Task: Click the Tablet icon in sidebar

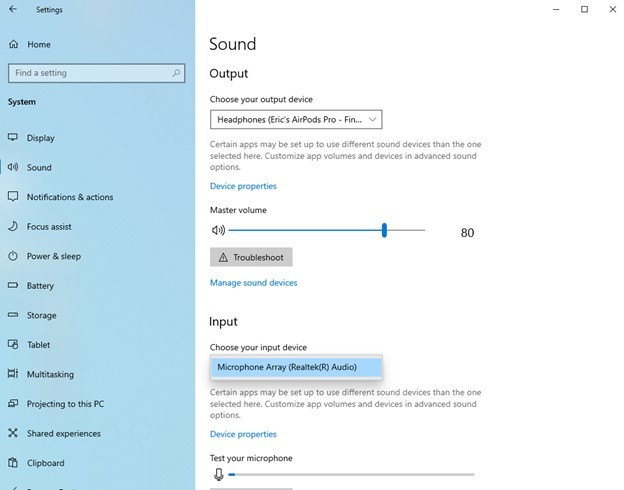Action: pyautogui.click(x=13, y=344)
